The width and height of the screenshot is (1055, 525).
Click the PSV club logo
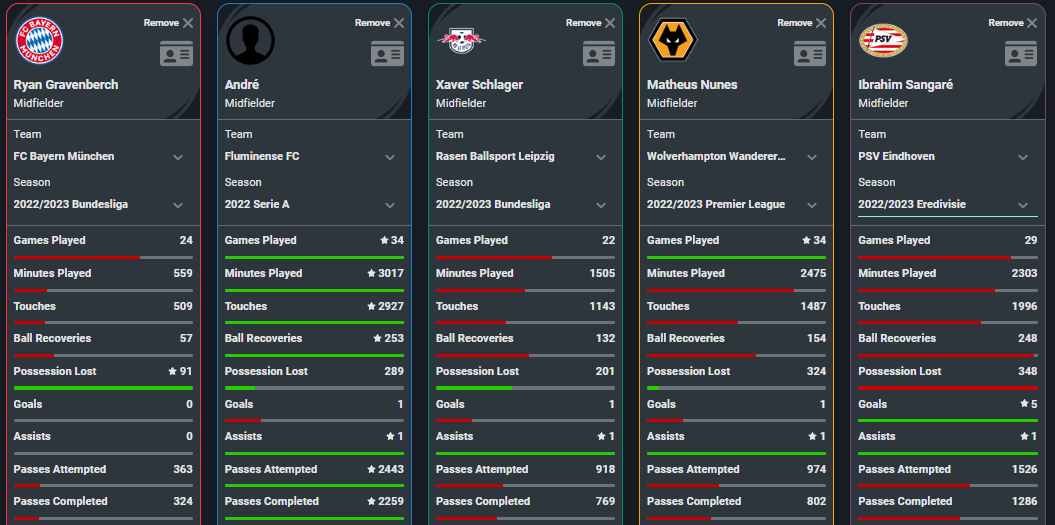coord(883,41)
